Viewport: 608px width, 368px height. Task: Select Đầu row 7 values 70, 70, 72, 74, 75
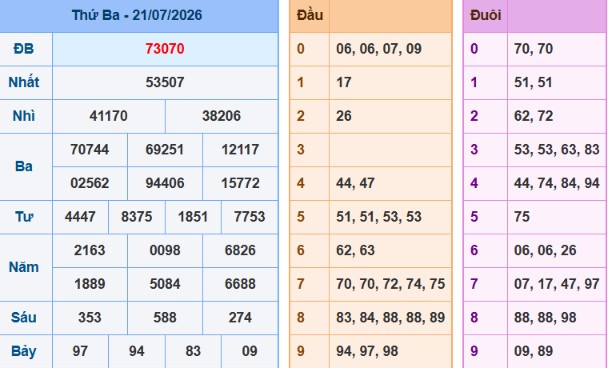pos(390,284)
